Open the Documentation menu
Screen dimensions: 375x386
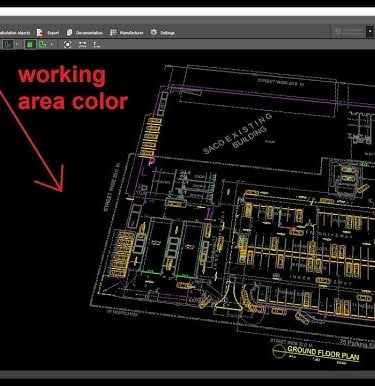84,33
